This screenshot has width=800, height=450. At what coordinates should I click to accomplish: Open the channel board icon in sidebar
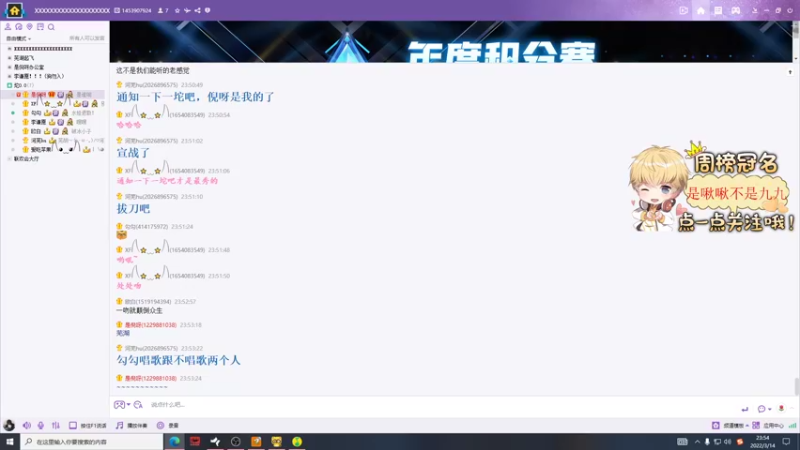click(x=40, y=27)
